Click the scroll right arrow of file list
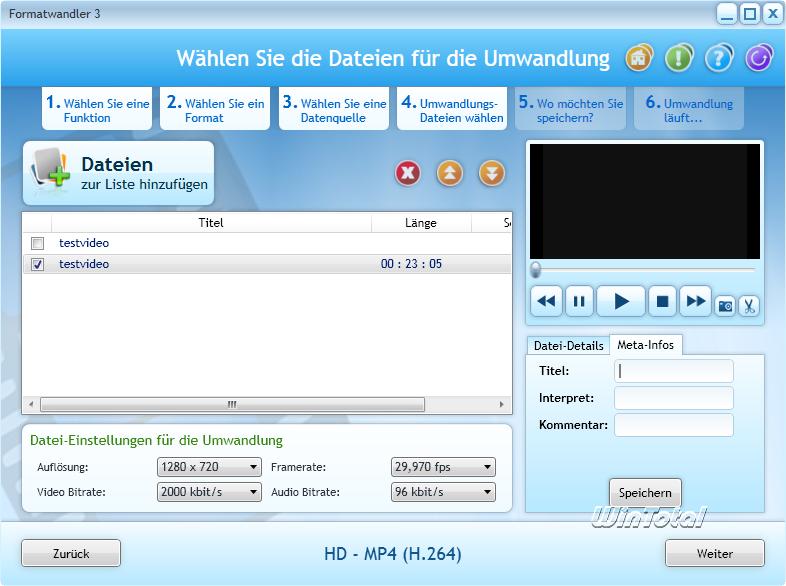The height and width of the screenshot is (586, 786). tap(501, 404)
